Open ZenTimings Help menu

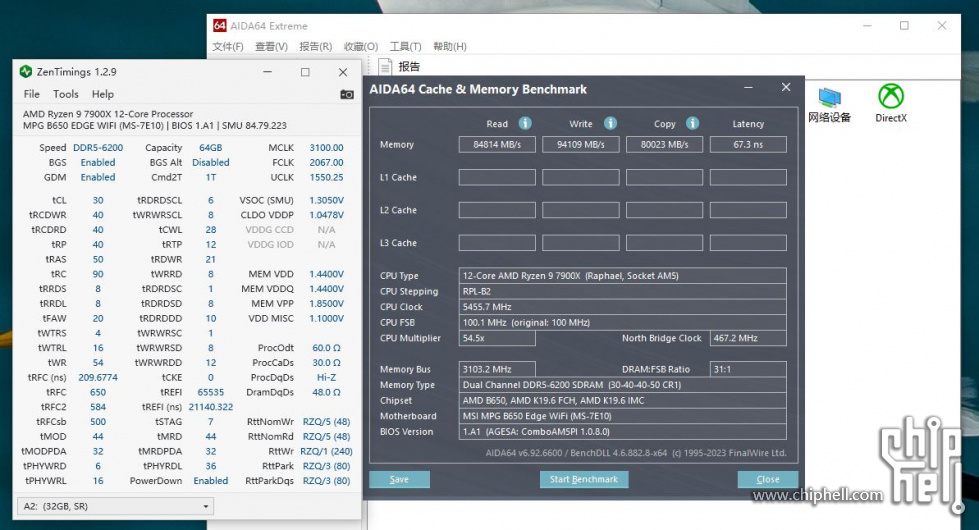pyautogui.click(x=102, y=94)
